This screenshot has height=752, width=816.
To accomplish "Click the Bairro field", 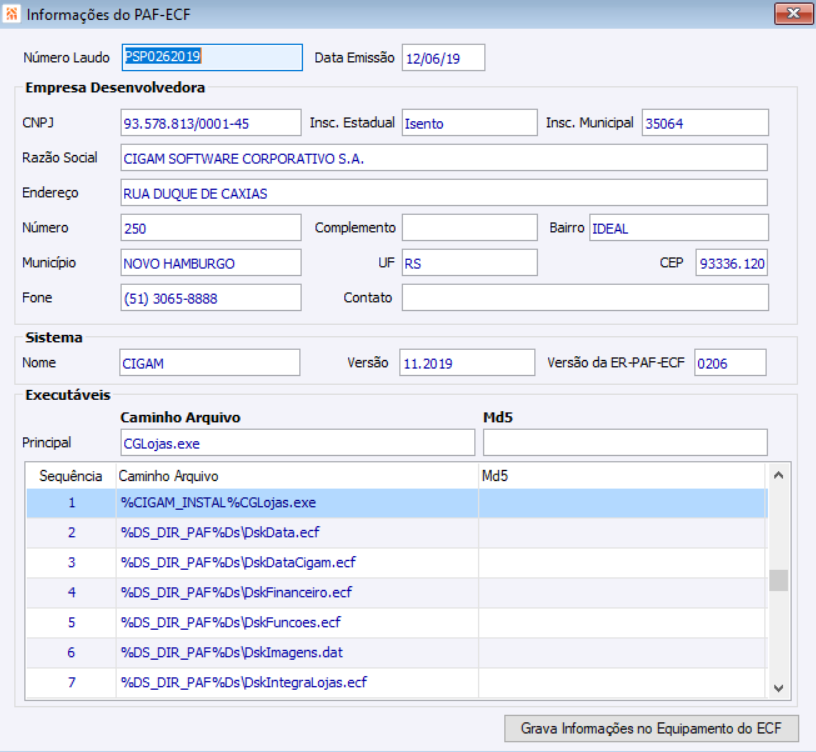I will [679, 227].
